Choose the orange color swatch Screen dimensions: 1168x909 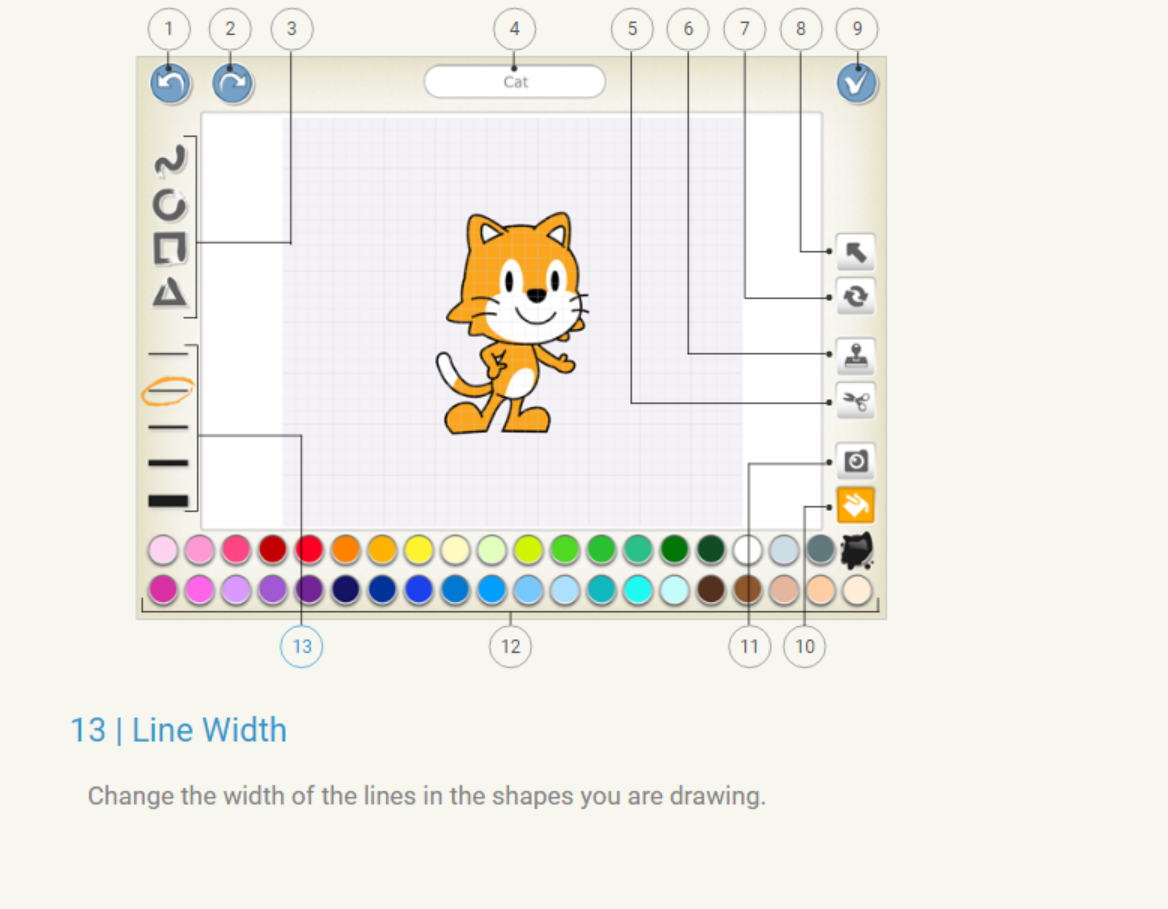pos(346,550)
